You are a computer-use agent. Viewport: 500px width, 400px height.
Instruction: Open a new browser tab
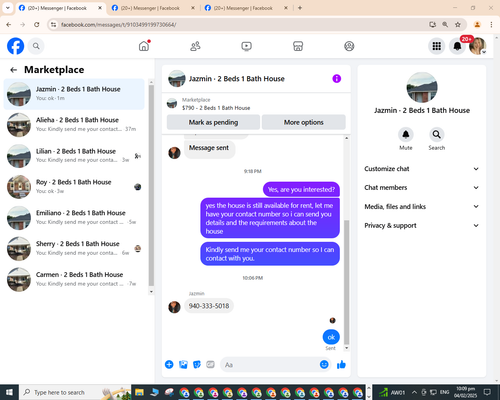coord(300,8)
